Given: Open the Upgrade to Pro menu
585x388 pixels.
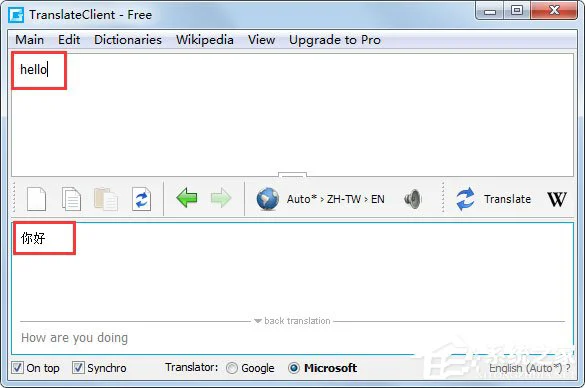Looking at the screenshot, I should [335, 40].
